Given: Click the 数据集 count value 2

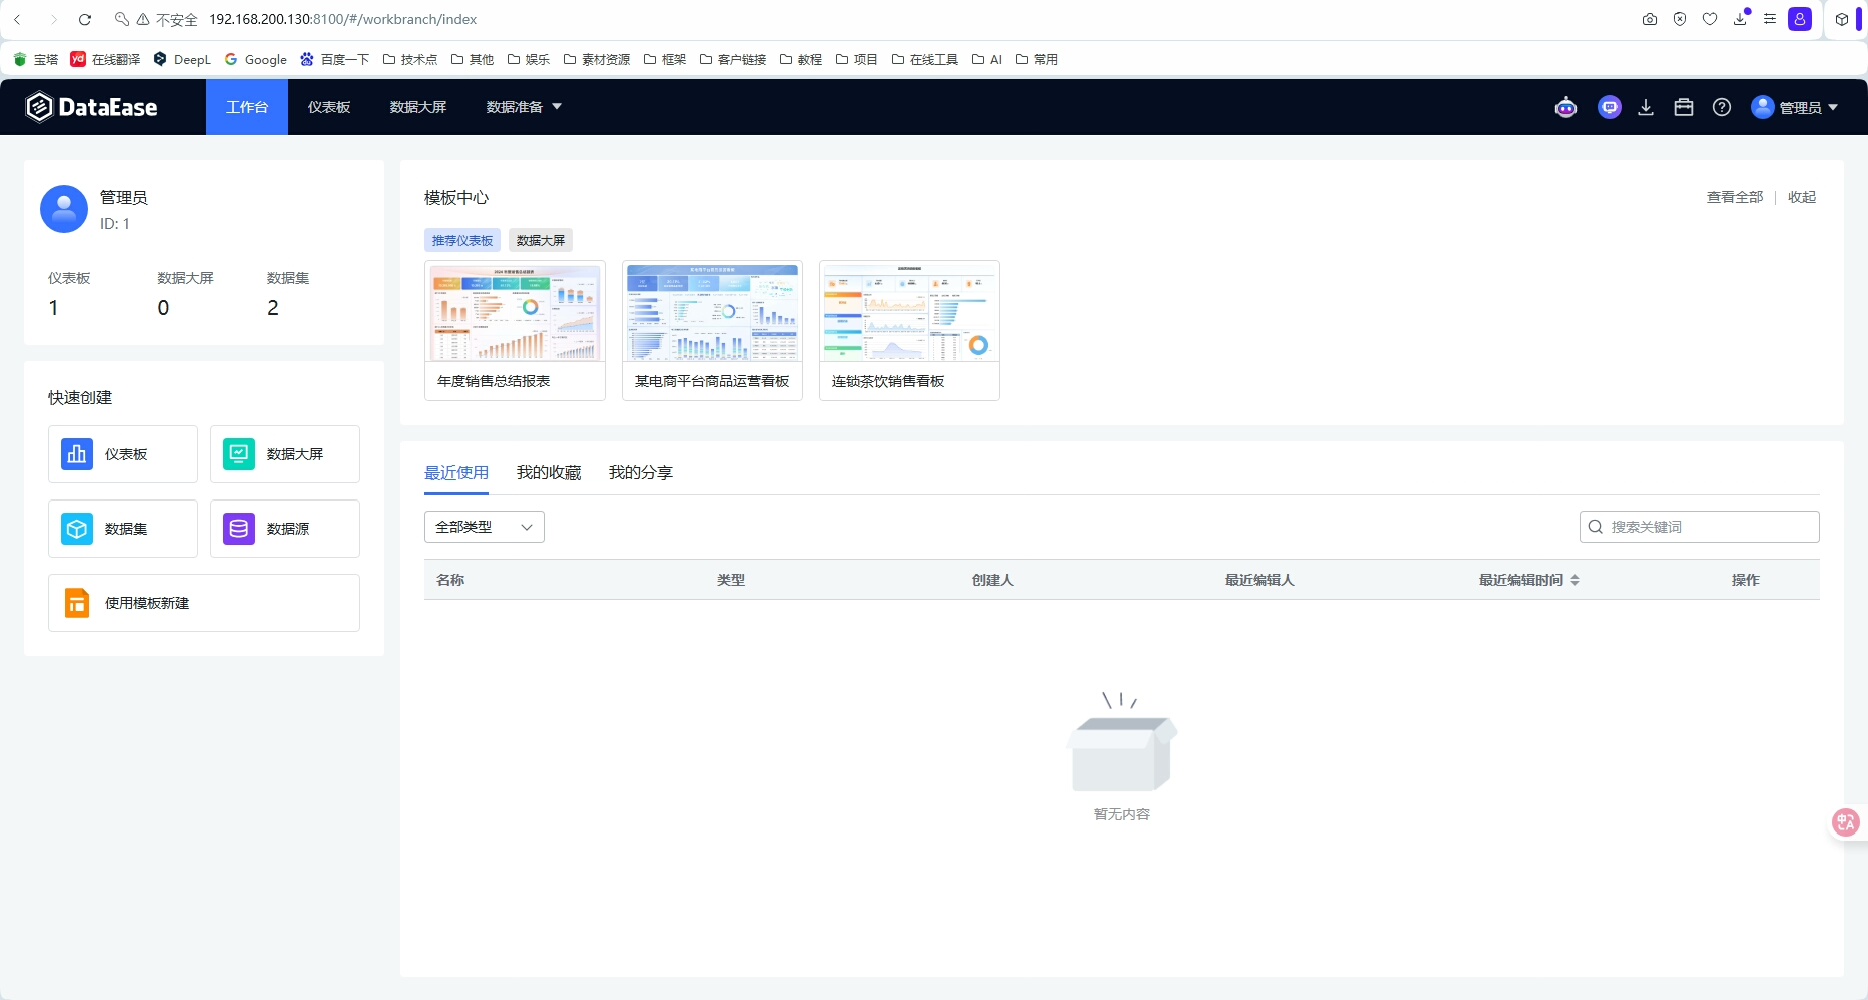Looking at the screenshot, I should [273, 308].
